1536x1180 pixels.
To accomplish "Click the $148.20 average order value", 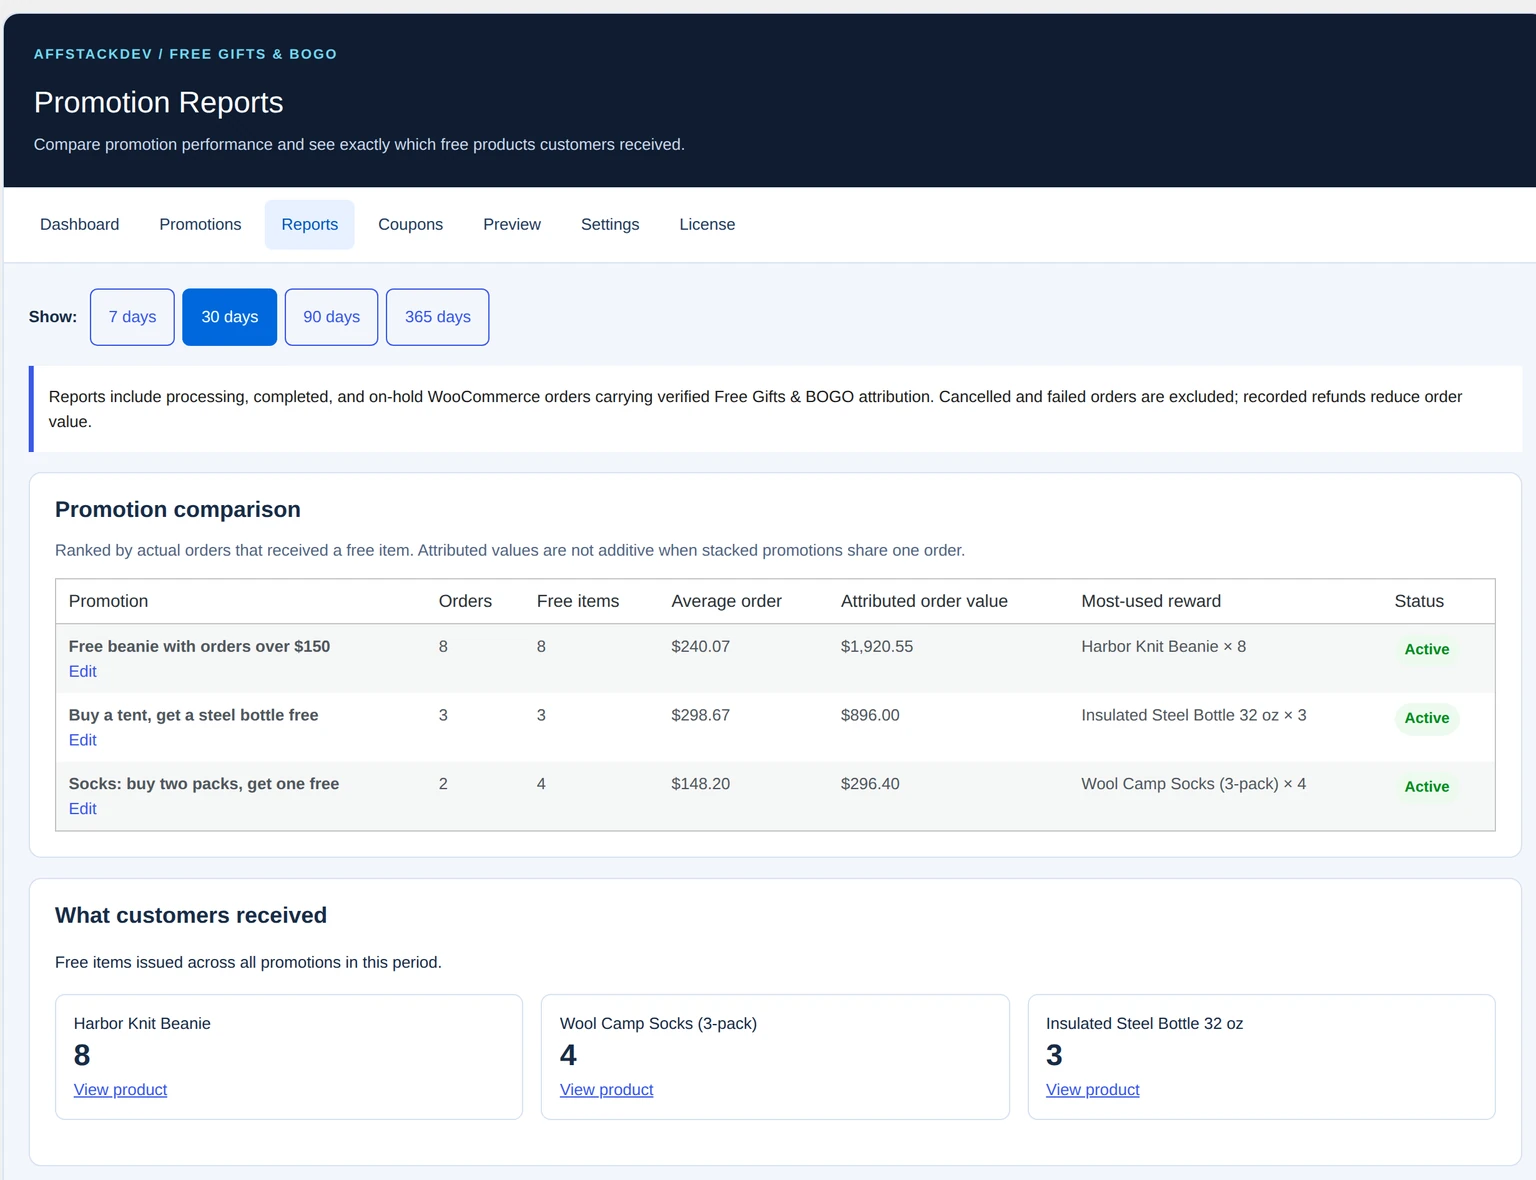I will 700,784.
